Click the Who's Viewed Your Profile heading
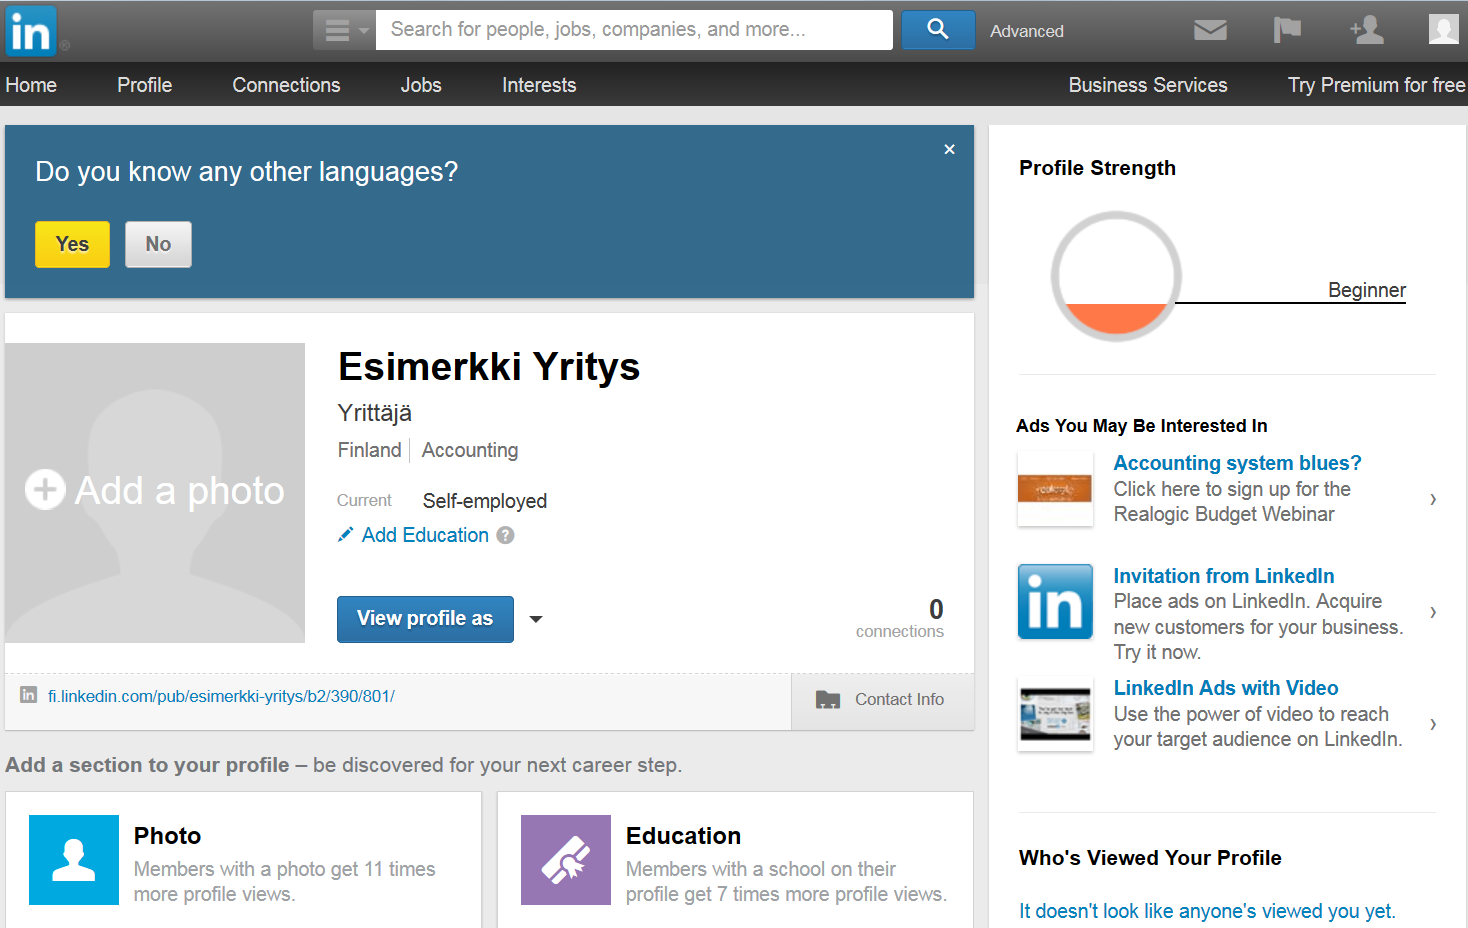The height and width of the screenshot is (928, 1468). pyautogui.click(x=1150, y=858)
